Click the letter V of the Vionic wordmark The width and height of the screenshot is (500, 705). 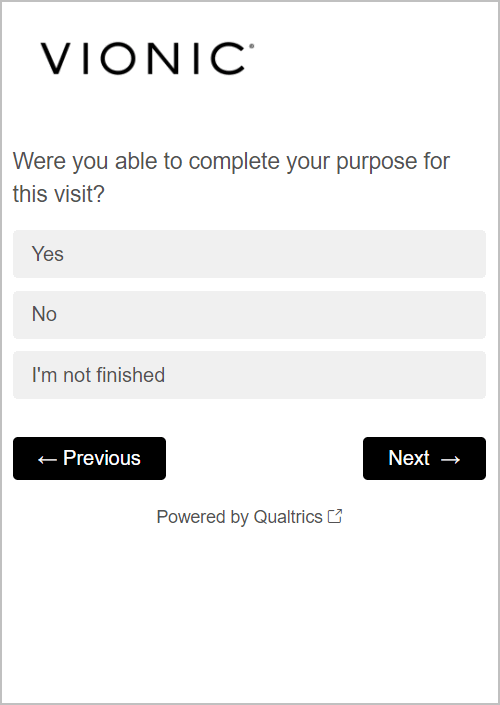tap(58, 58)
